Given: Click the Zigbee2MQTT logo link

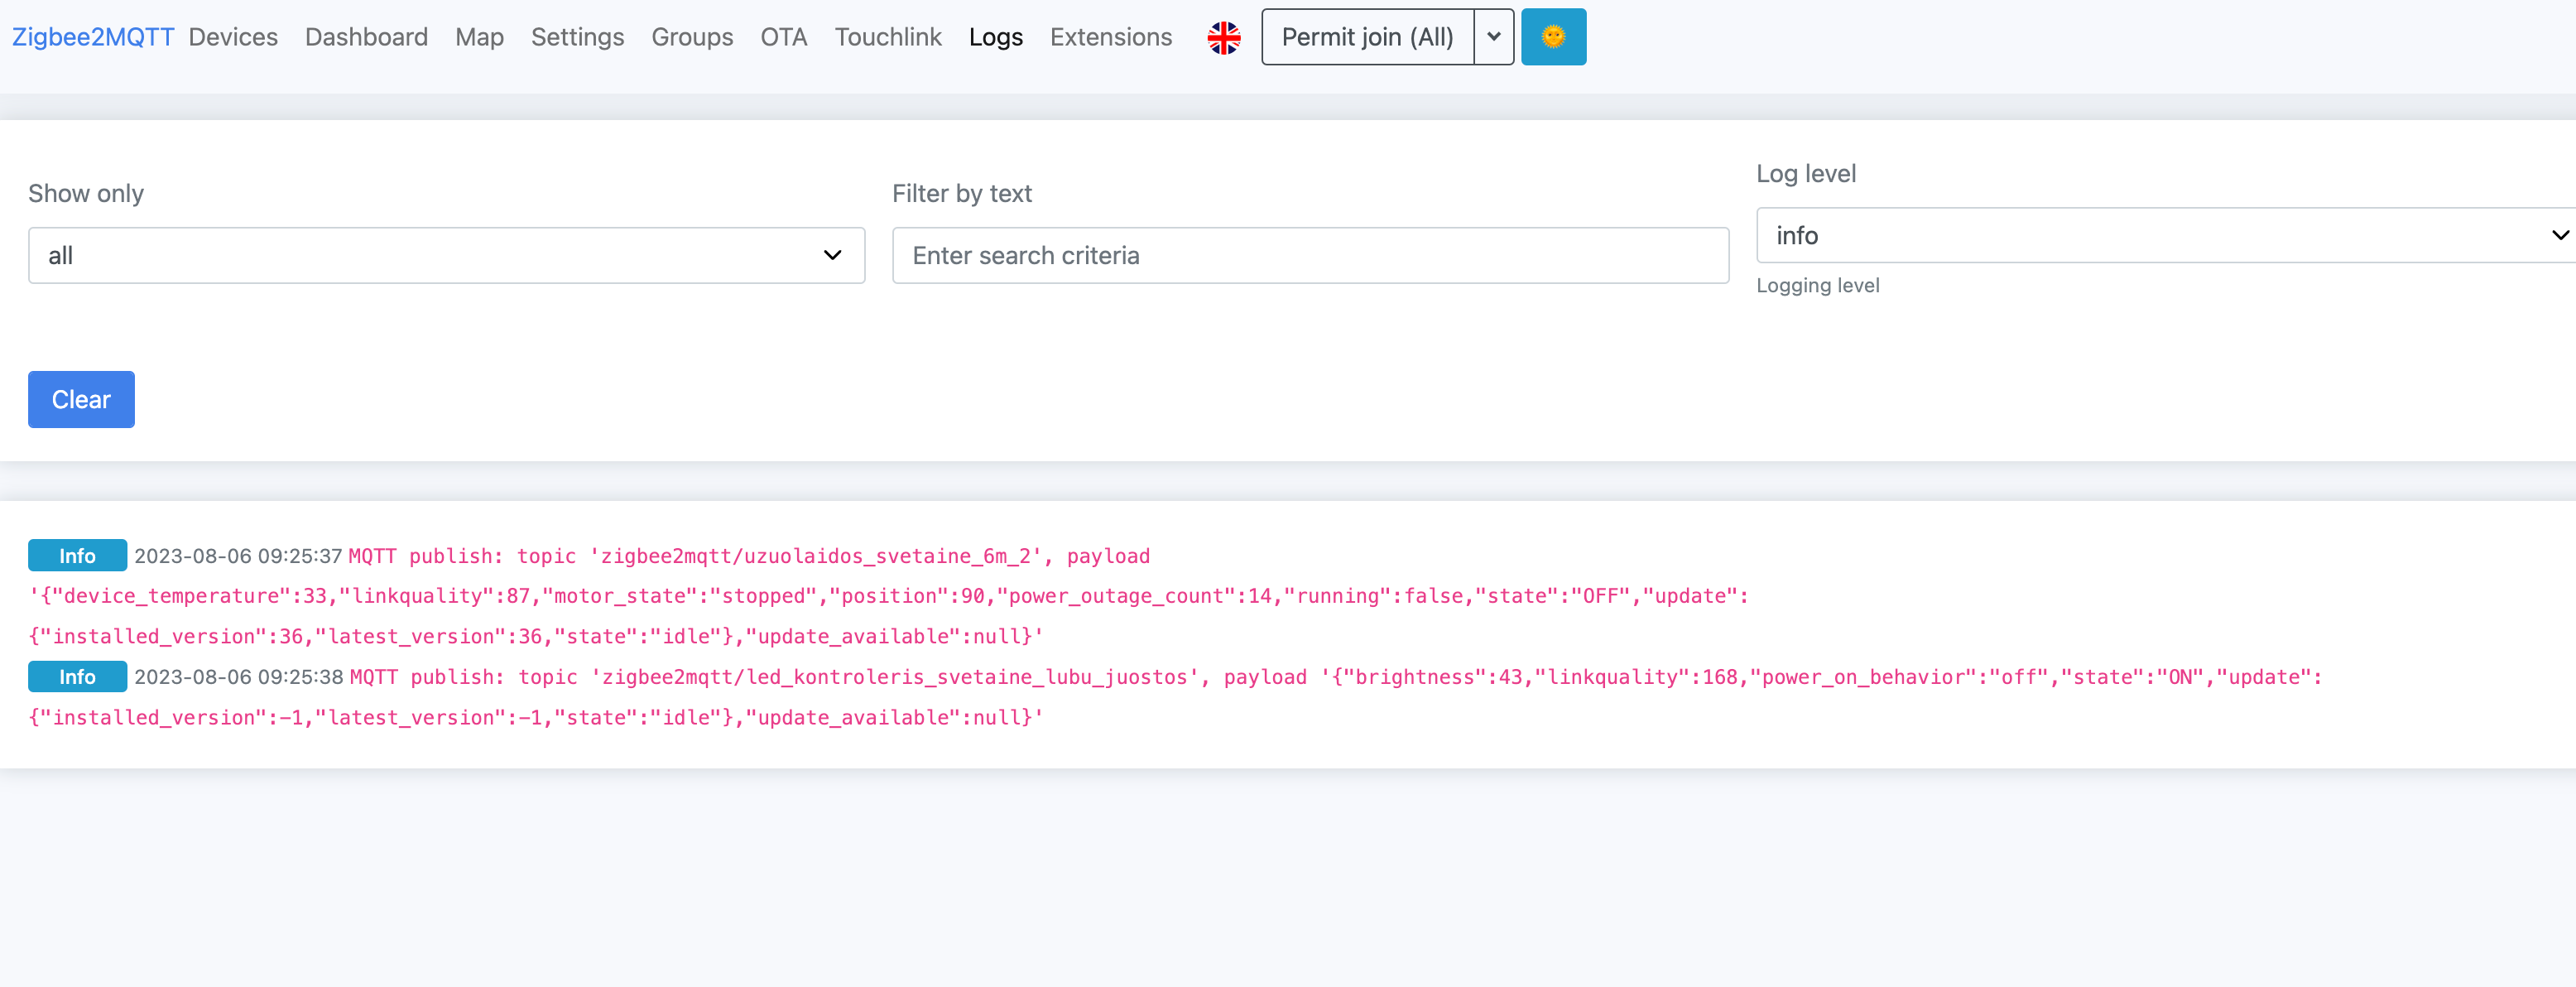Looking at the screenshot, I should click(92, 36).
